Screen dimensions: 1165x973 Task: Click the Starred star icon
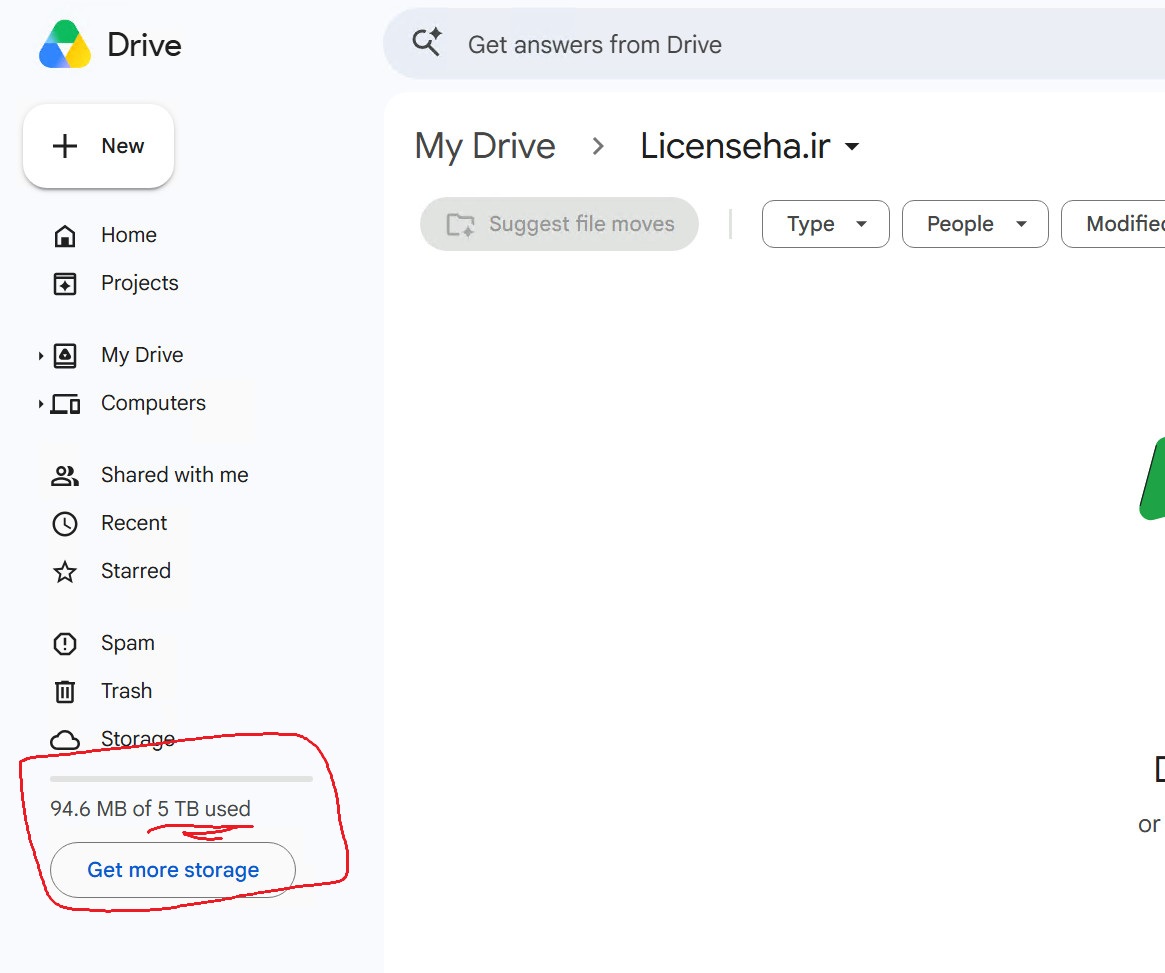[65, 571]
